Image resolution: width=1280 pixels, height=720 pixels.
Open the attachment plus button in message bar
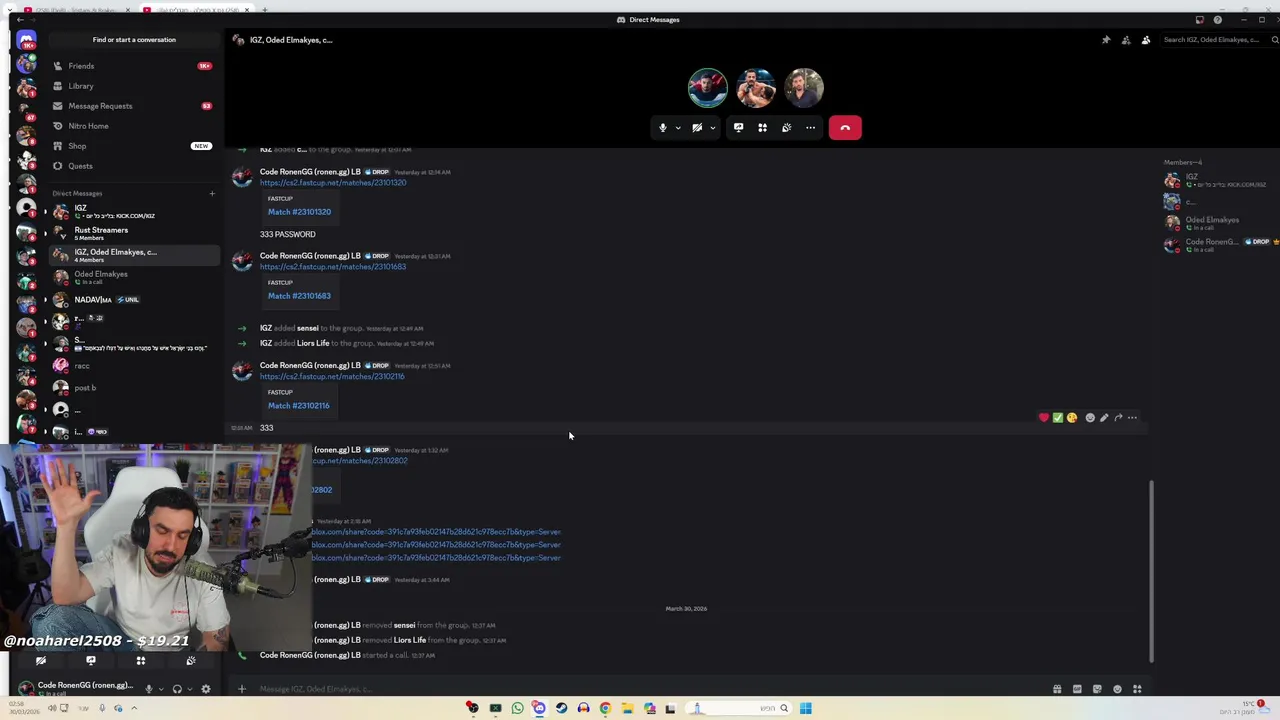(241, 689)
